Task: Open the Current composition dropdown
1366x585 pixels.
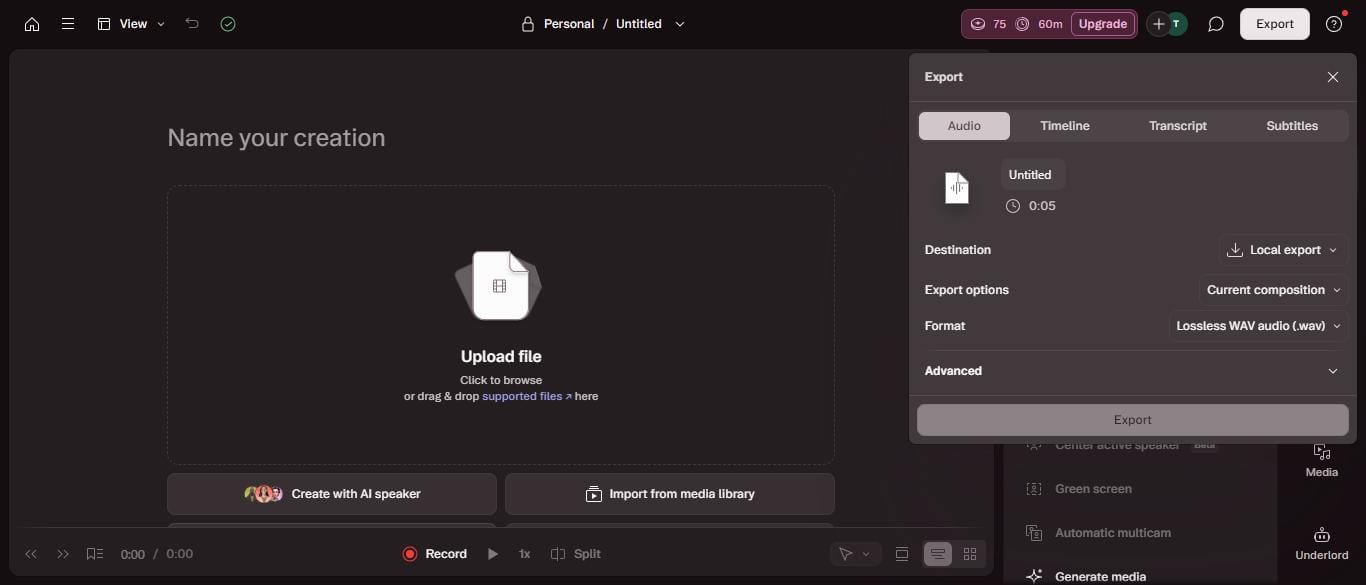Action: pos(1274,290)
